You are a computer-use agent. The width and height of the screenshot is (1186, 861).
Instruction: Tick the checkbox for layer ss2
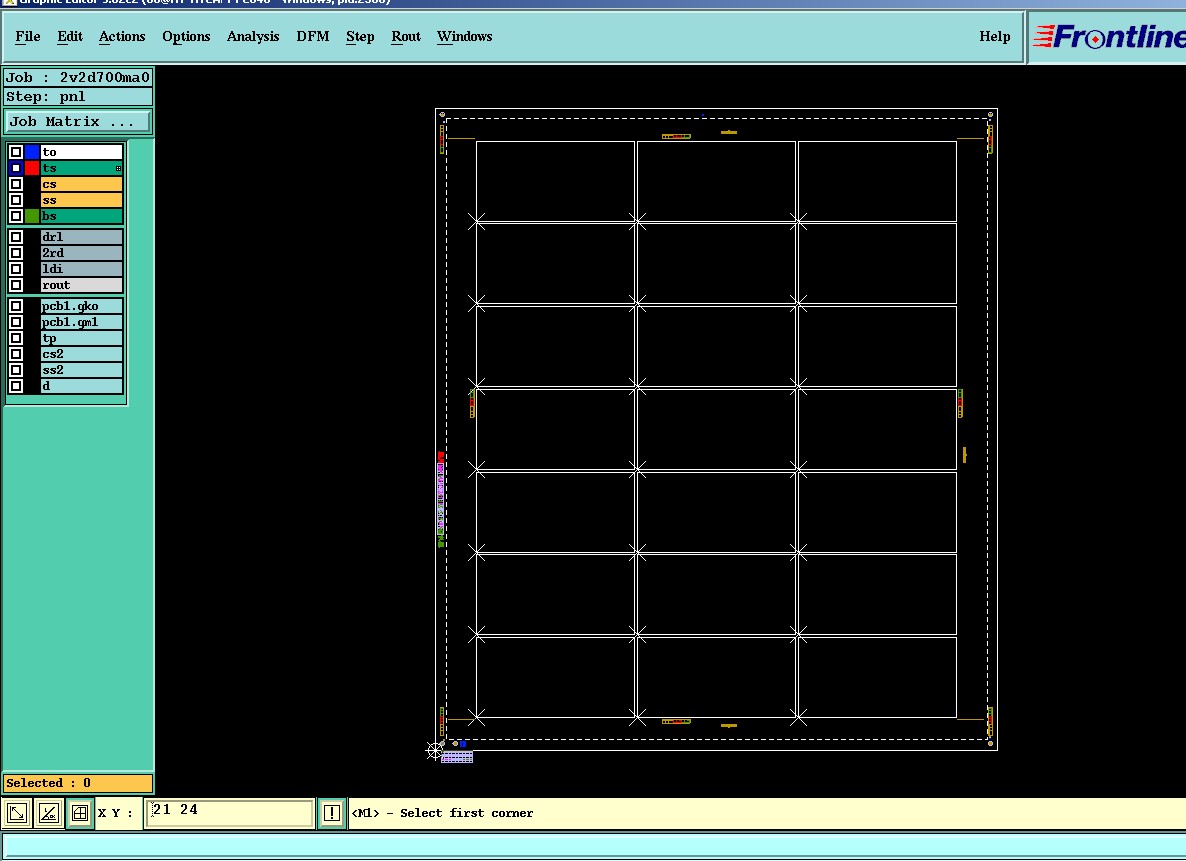(16, 370)
